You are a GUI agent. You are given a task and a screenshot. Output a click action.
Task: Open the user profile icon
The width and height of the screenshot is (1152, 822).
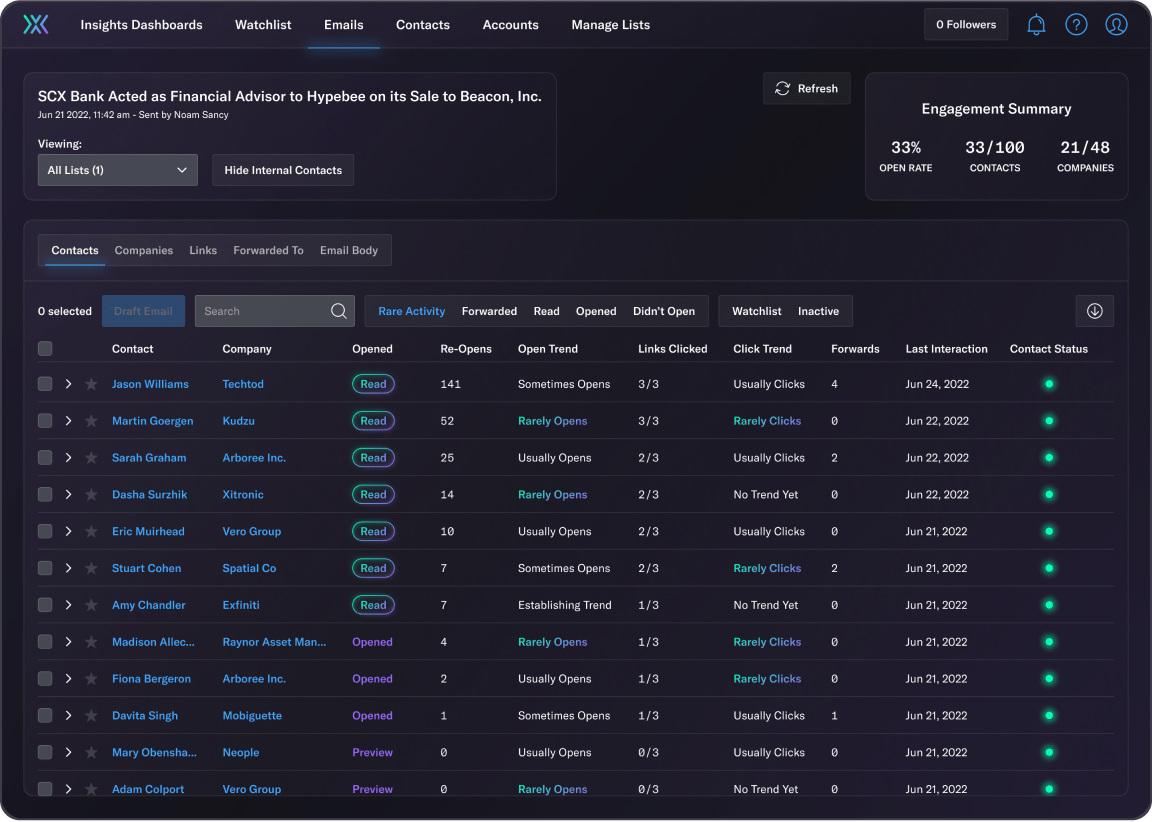click(x=1116, y=25)
